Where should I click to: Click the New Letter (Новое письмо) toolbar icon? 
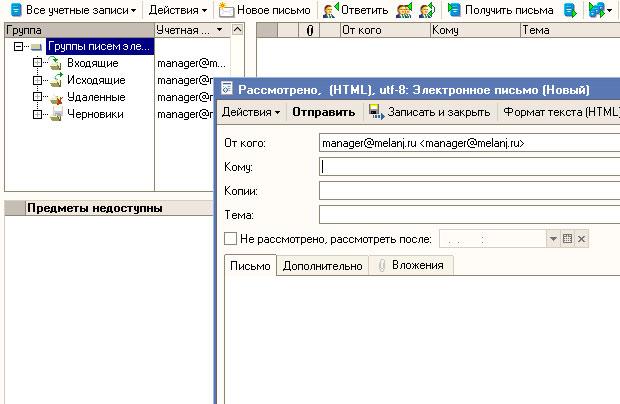227,10
